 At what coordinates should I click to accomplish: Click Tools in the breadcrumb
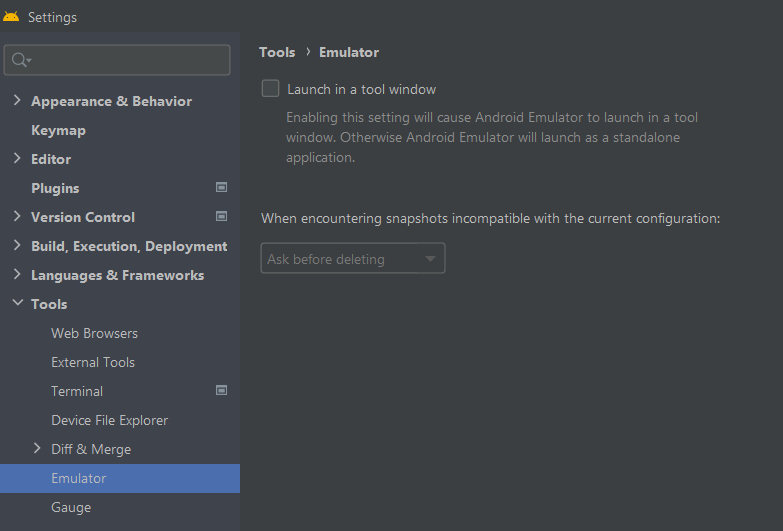click(277, 52)
